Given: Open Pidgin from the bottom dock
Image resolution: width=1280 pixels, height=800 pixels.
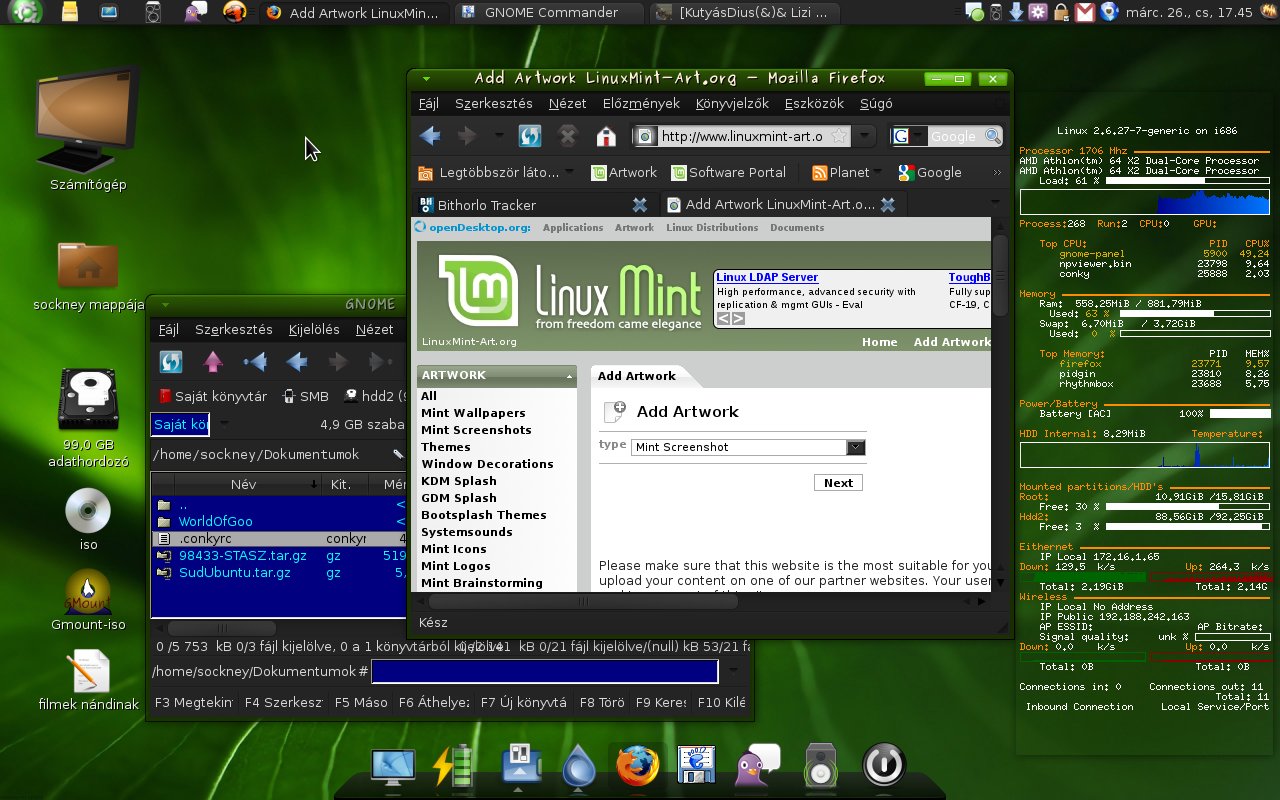Looking at the screenshot, I should click(x=758, y=766).
